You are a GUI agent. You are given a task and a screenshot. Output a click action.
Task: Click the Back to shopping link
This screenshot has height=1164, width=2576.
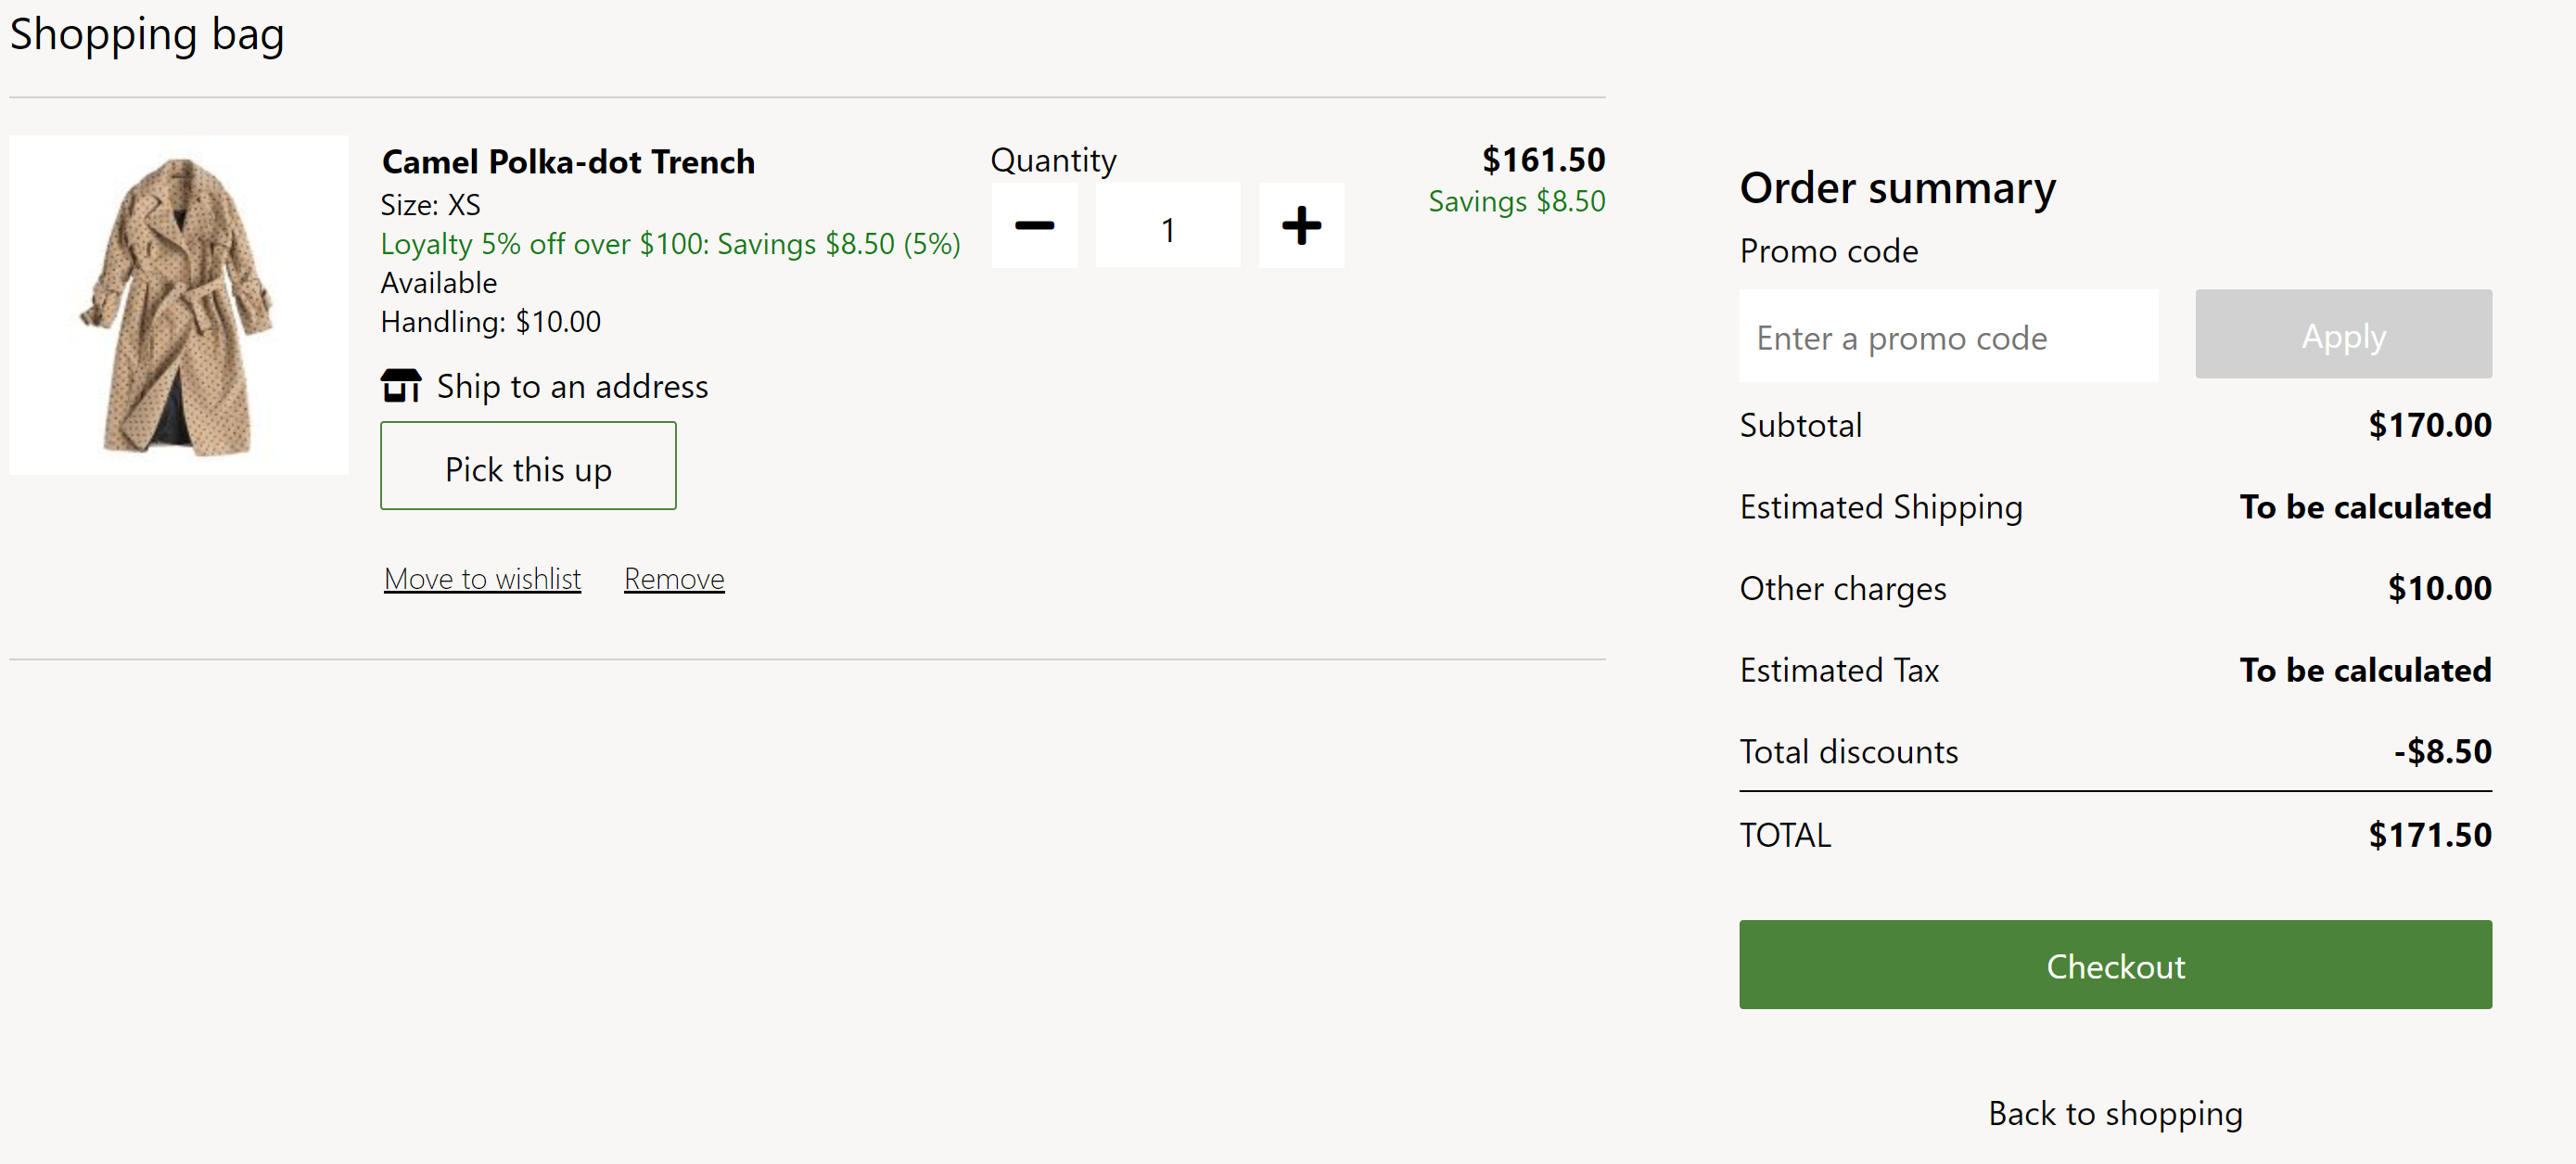(x=2114, y=1115)
